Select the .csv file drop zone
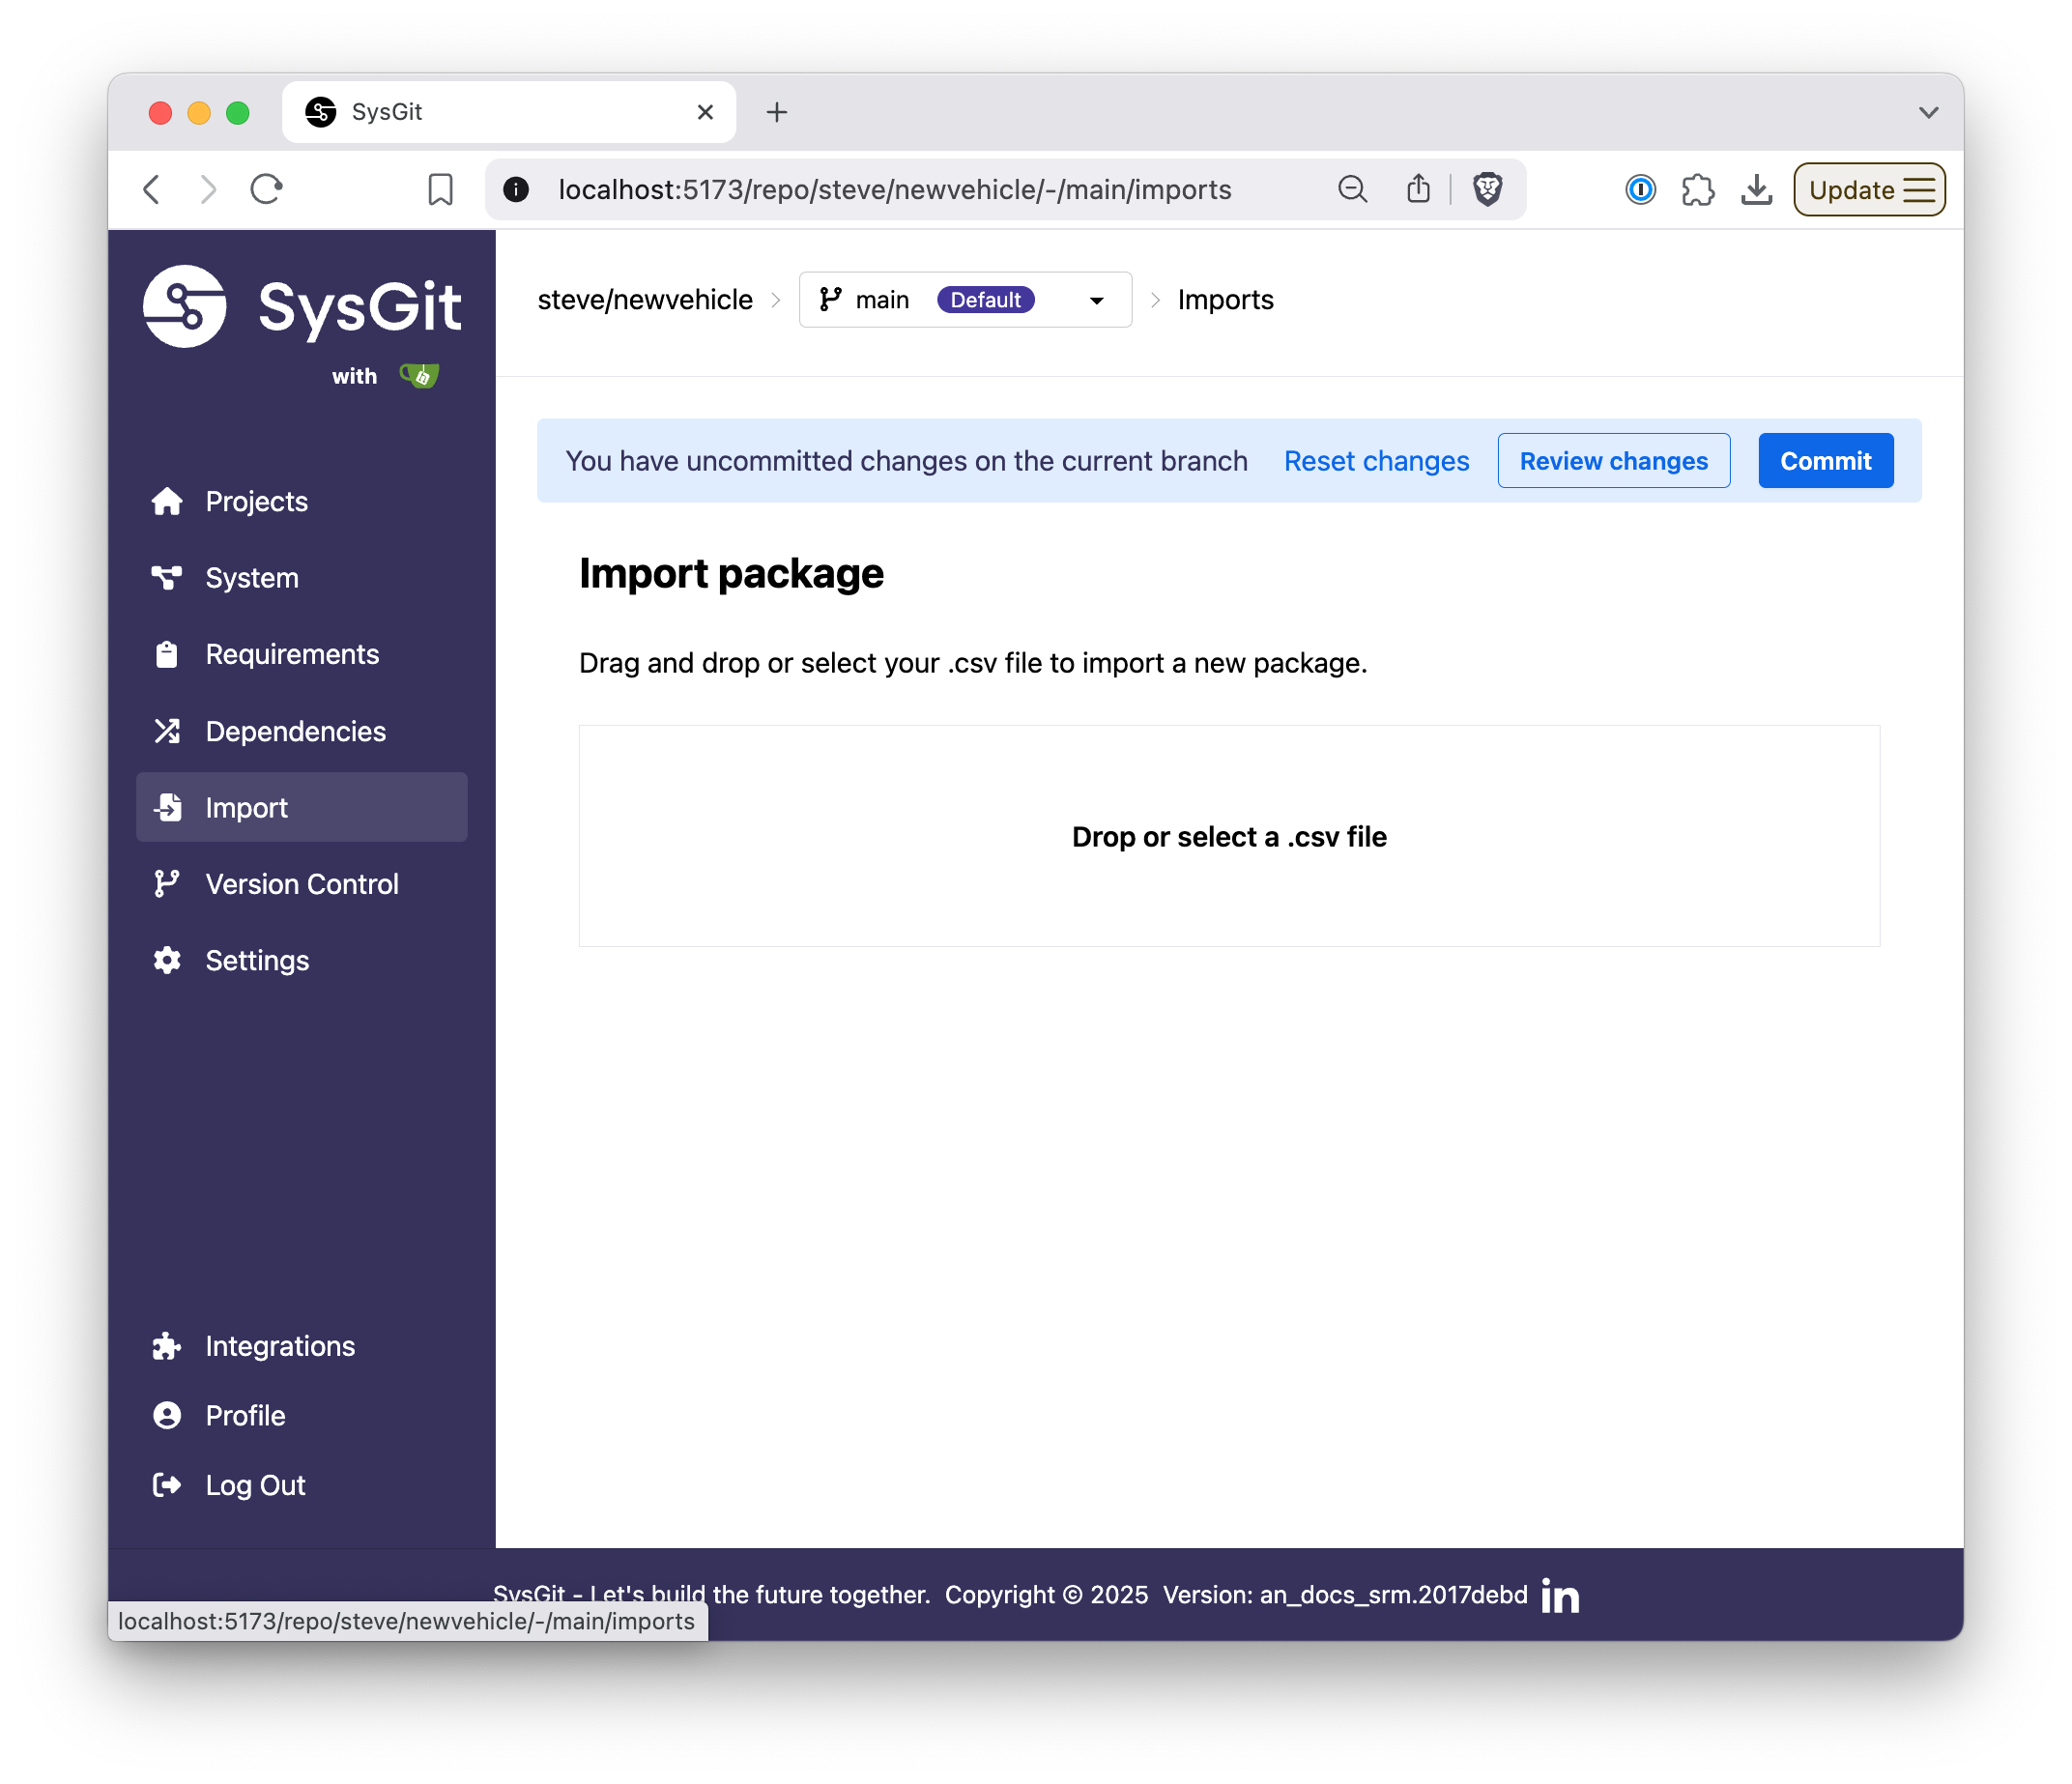Image resolution: width=2072 pixels, height=1784 pixels. [1229, 836]
